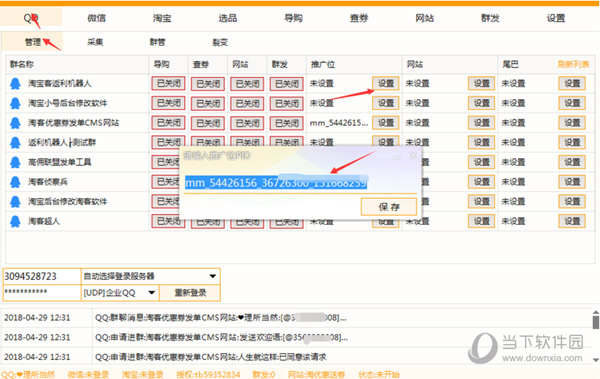Click 授权:tb59352834 in status bar
600x379 pixels.
coord(208,374)
